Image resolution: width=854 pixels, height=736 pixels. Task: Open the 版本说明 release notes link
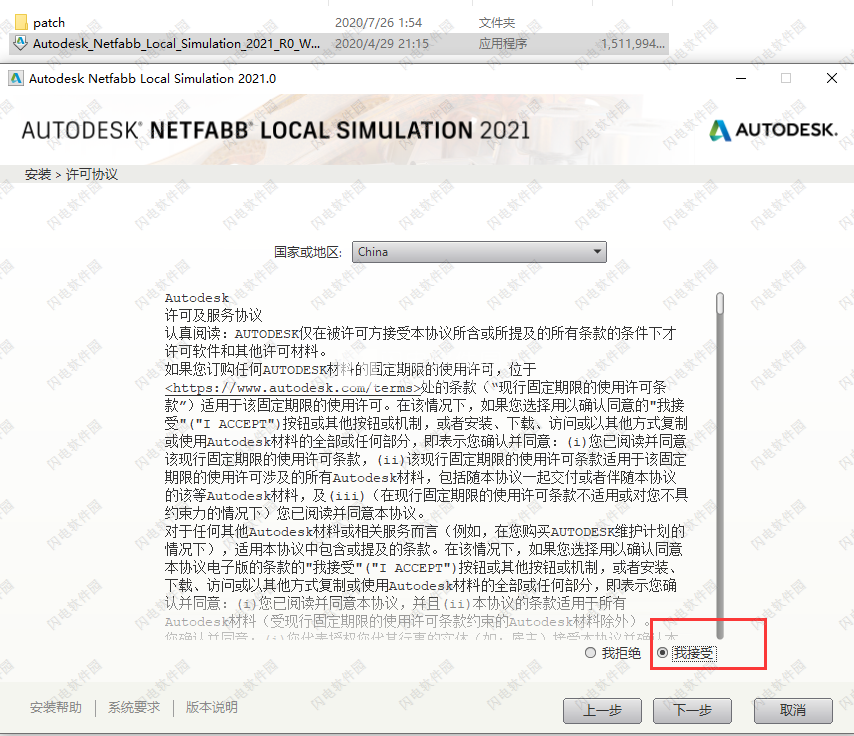pyautogui.click(x=212, y=707)
